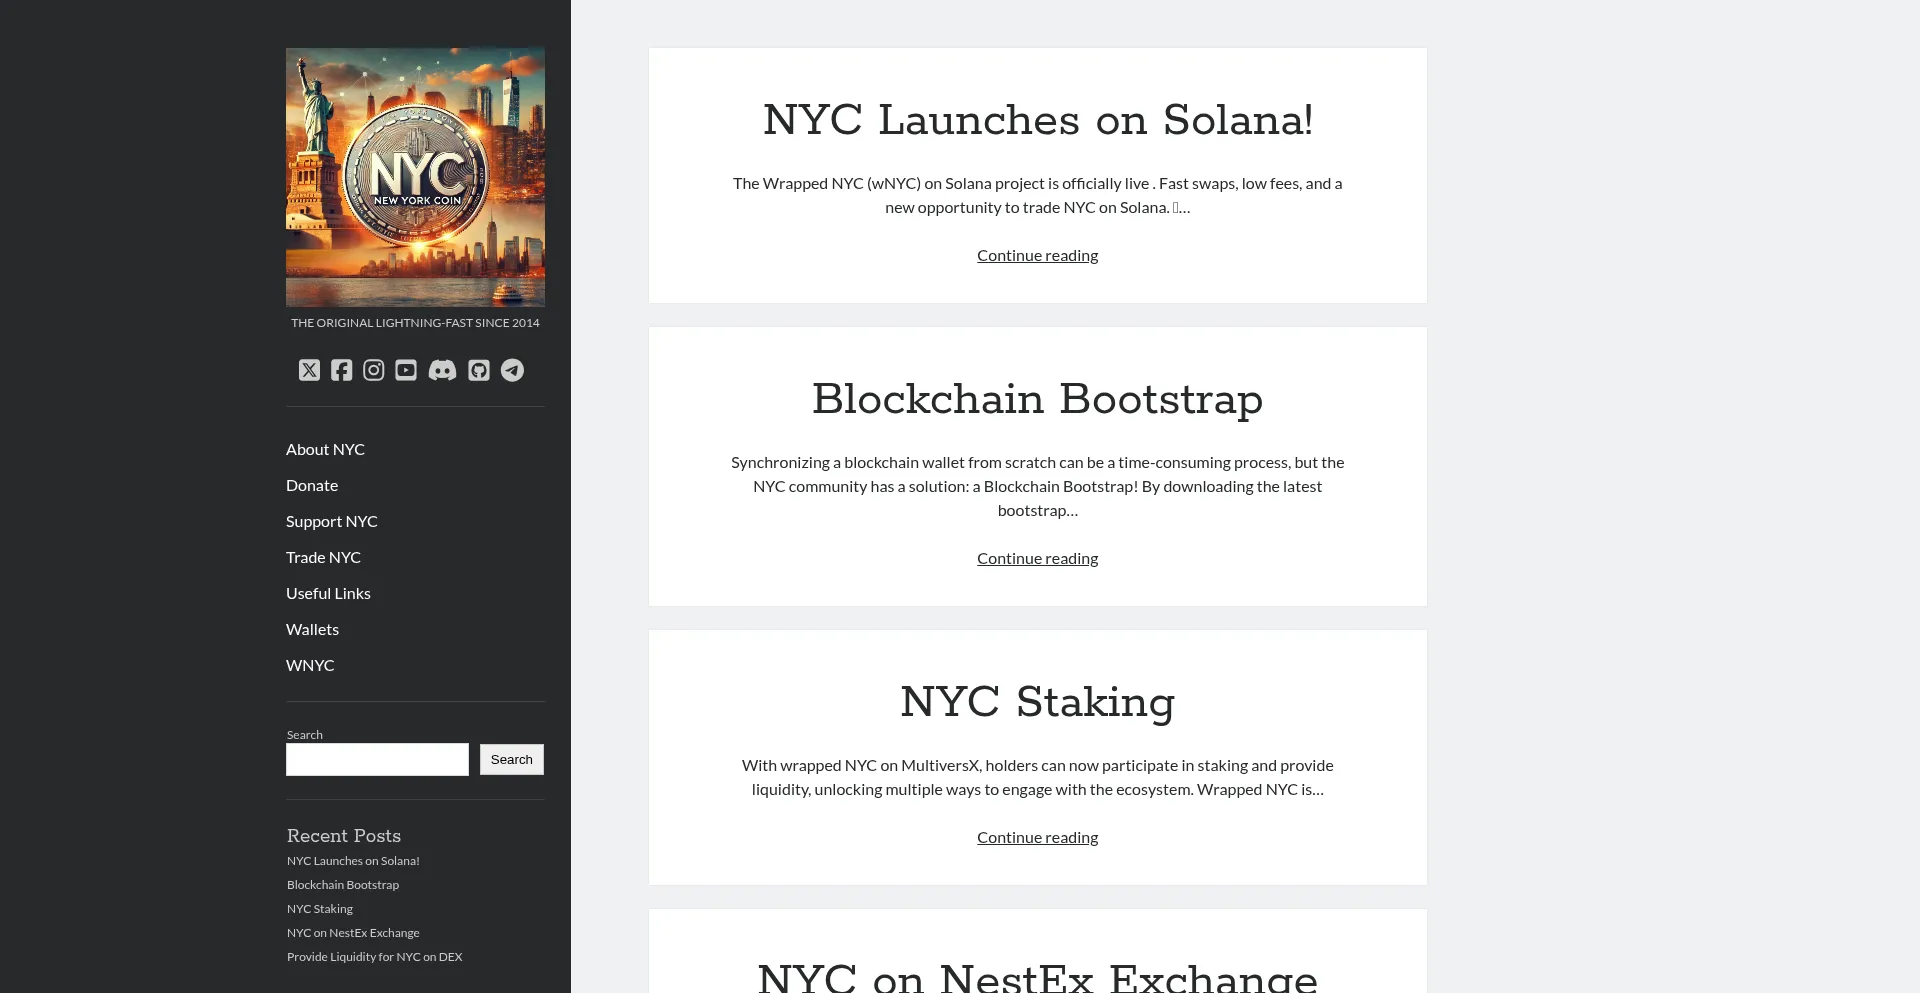Open the X (Twitter) social icon

(309, 370)
